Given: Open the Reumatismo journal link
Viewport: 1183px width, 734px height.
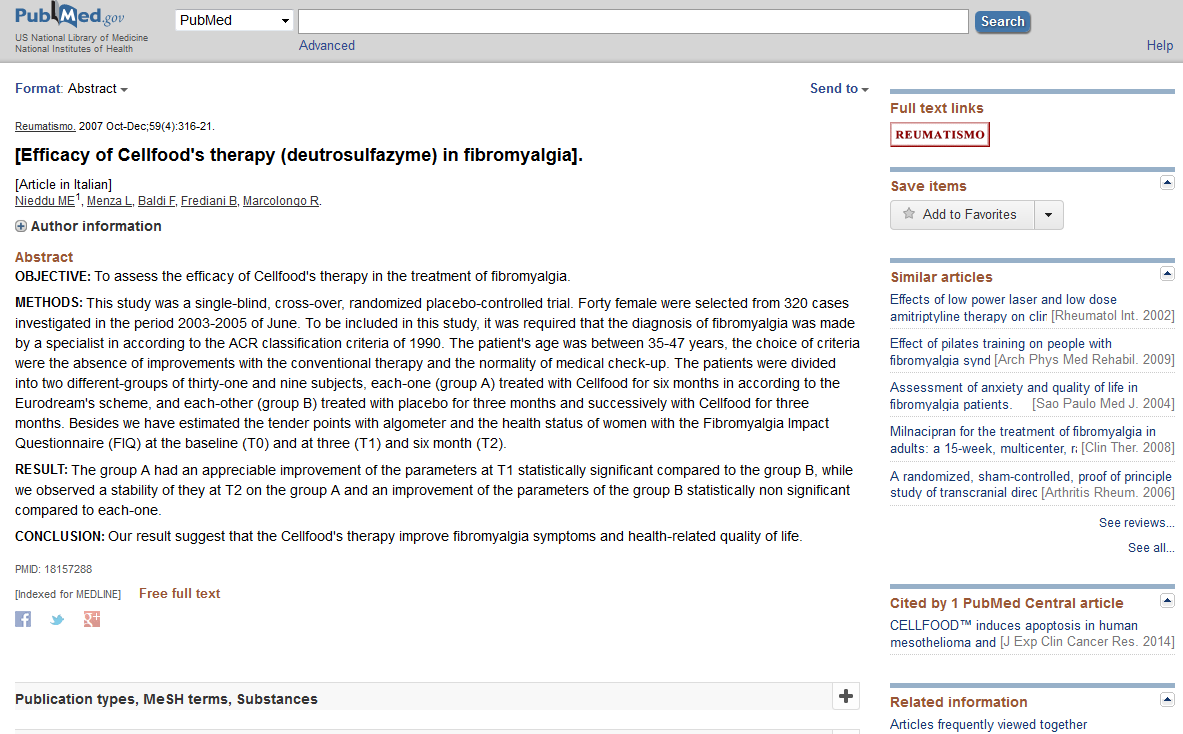Looking at the screenshot, I should point(45,127).
